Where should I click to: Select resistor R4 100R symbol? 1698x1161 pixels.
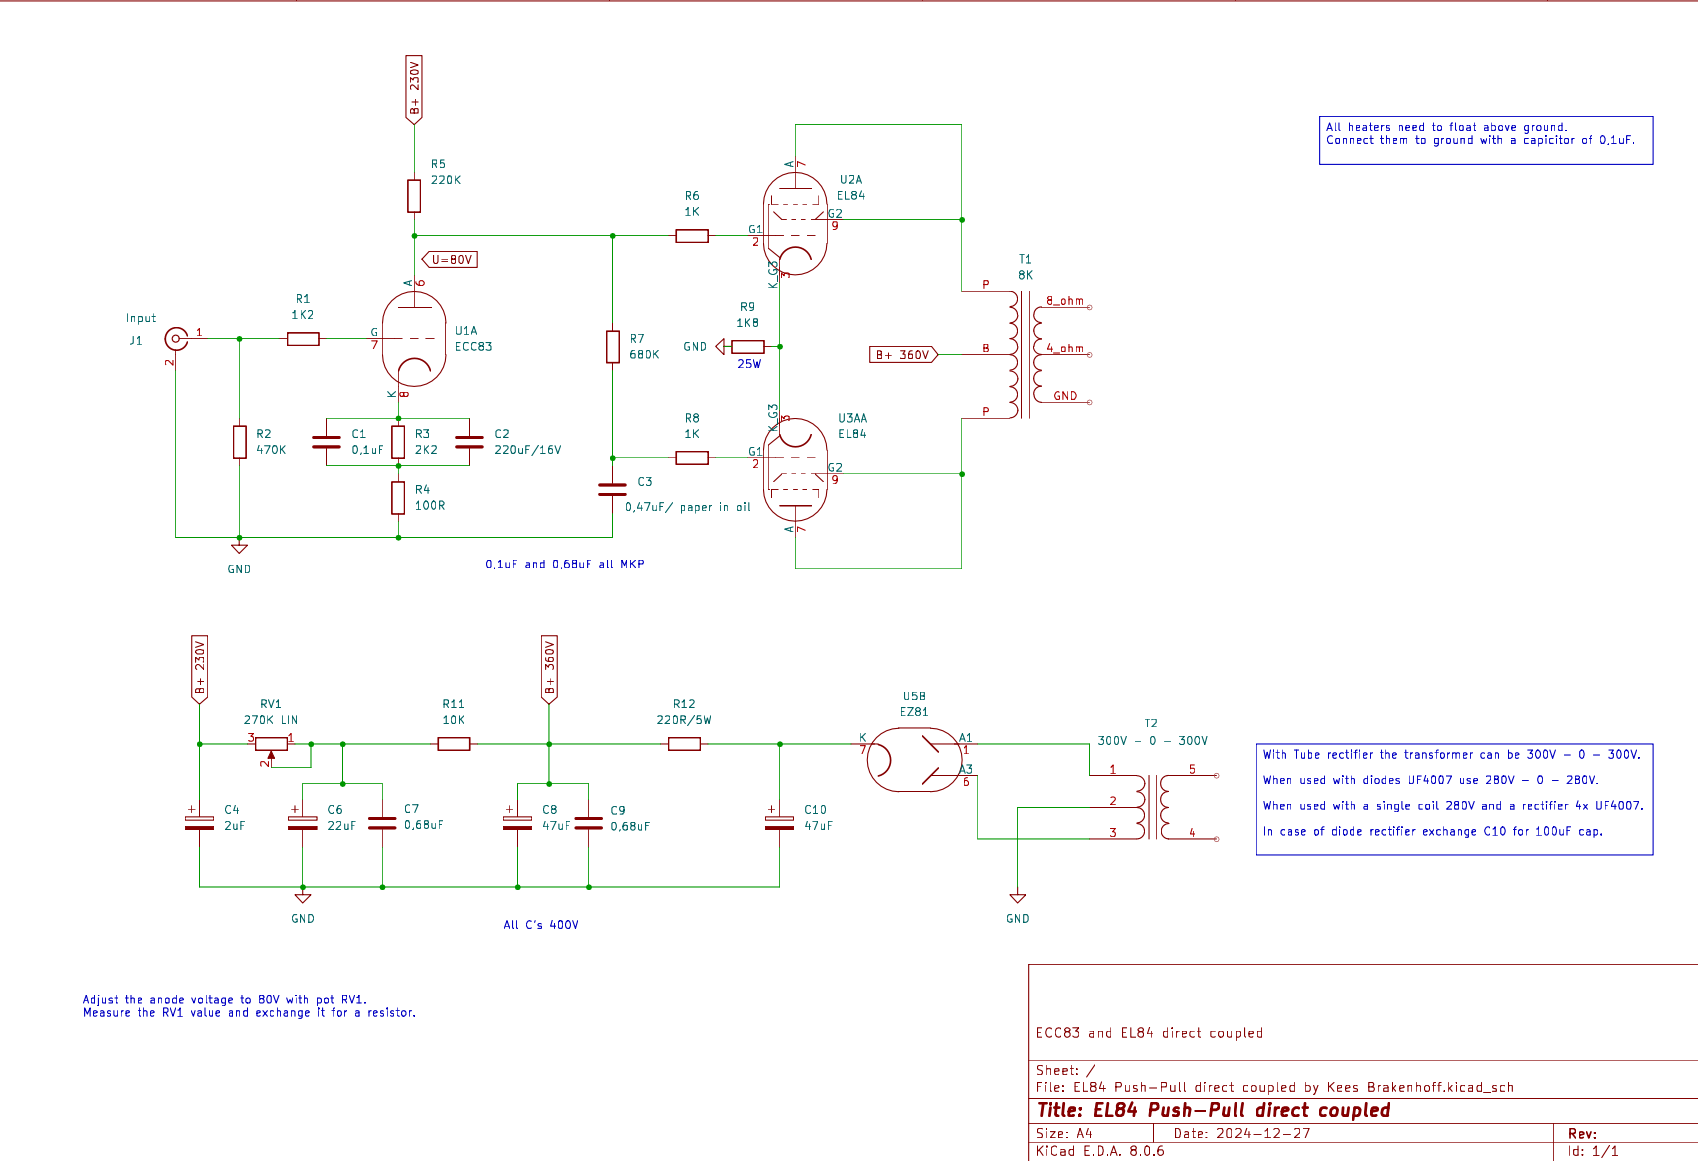pyautogui.click(x=398, y=497)
